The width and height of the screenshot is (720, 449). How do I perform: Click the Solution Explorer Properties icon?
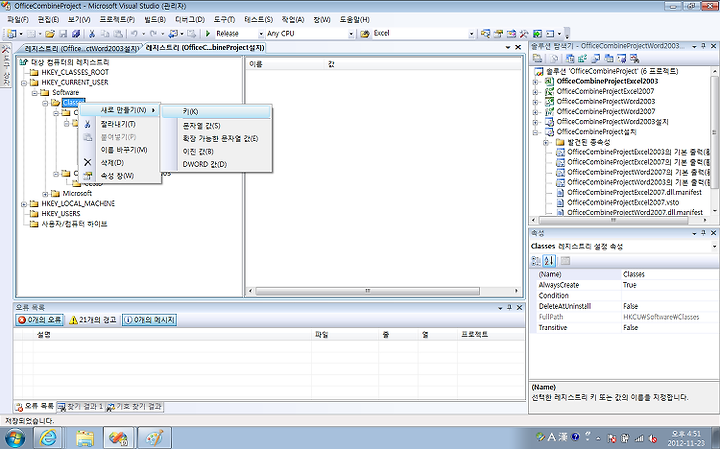point(537,58)
